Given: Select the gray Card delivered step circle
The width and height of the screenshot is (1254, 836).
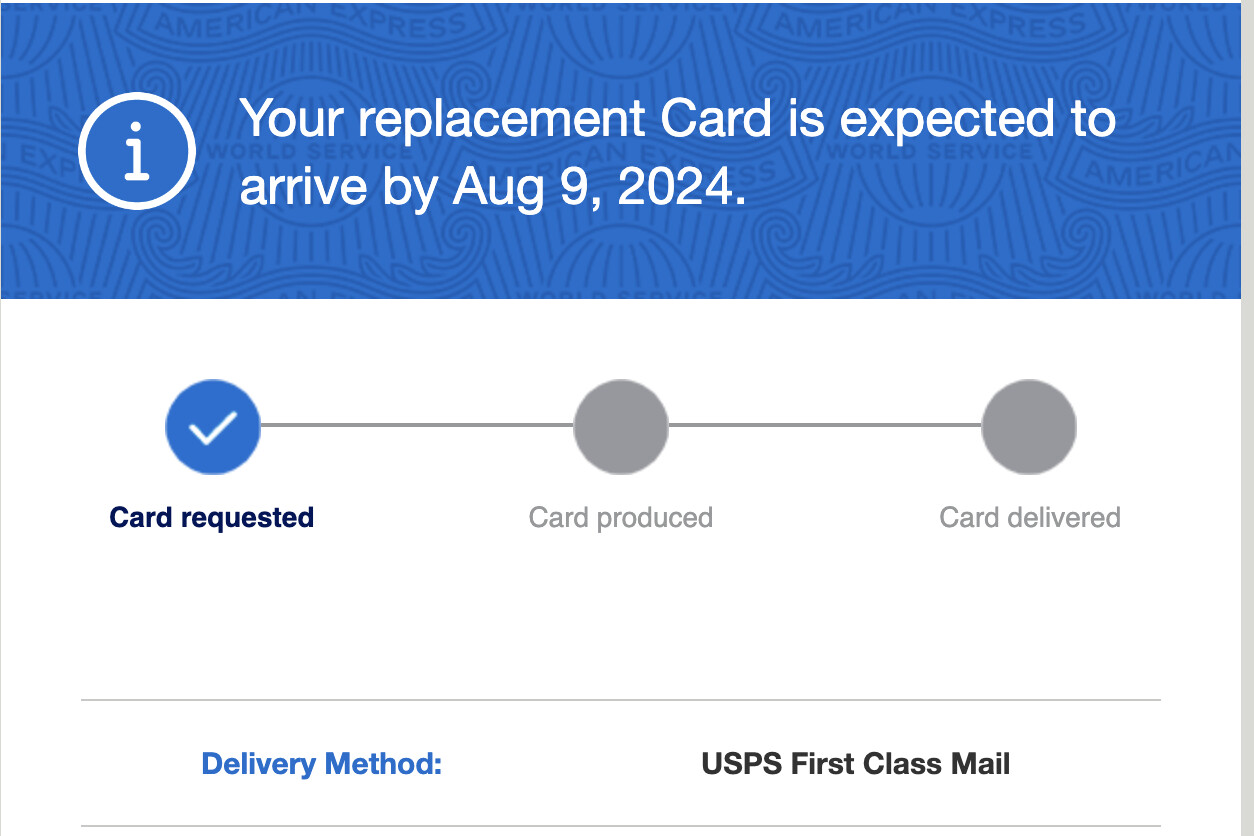Looking at the screenshot, I should (x=1029, y=427).
